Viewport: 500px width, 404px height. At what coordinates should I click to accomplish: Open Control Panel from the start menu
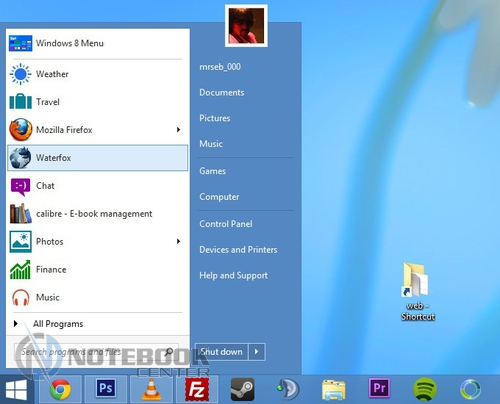pyautogui.click(x=226, y=224)
